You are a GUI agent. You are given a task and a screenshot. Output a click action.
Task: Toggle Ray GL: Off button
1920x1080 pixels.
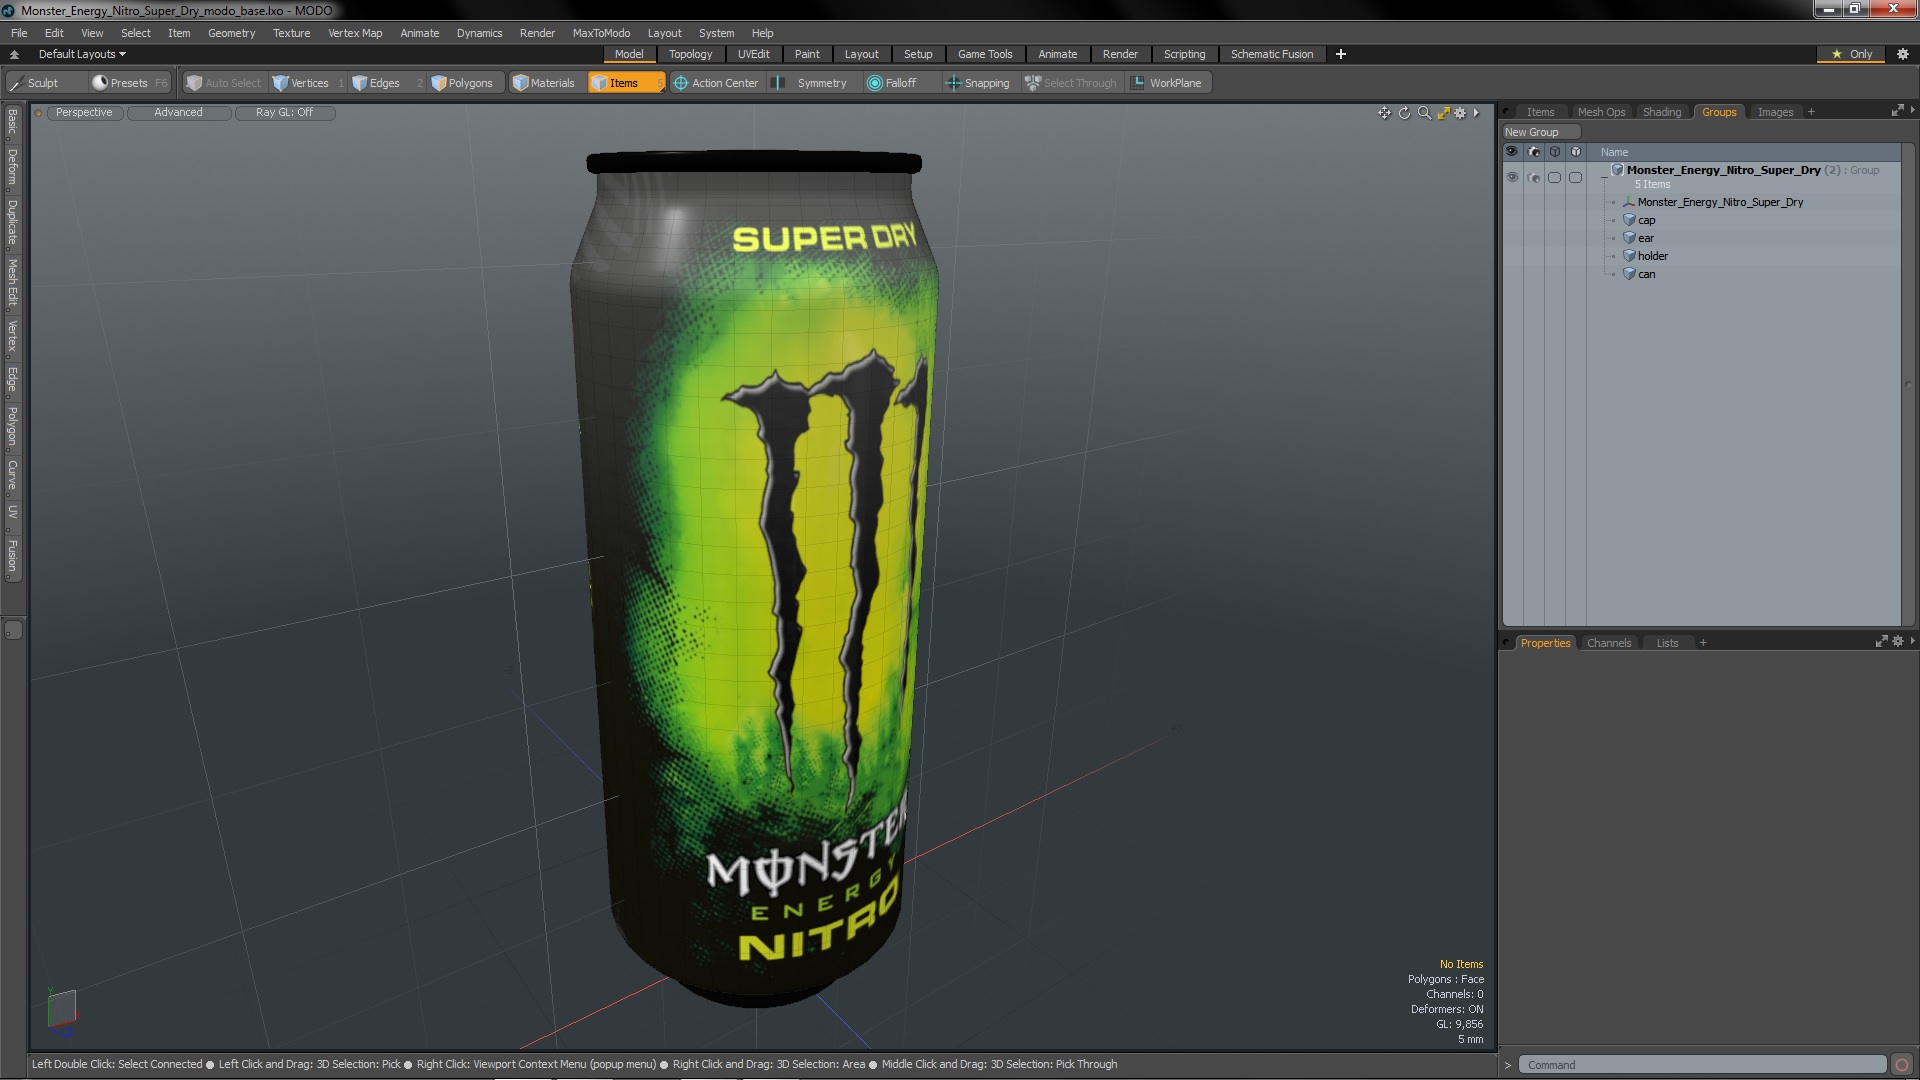click(284, 112)
